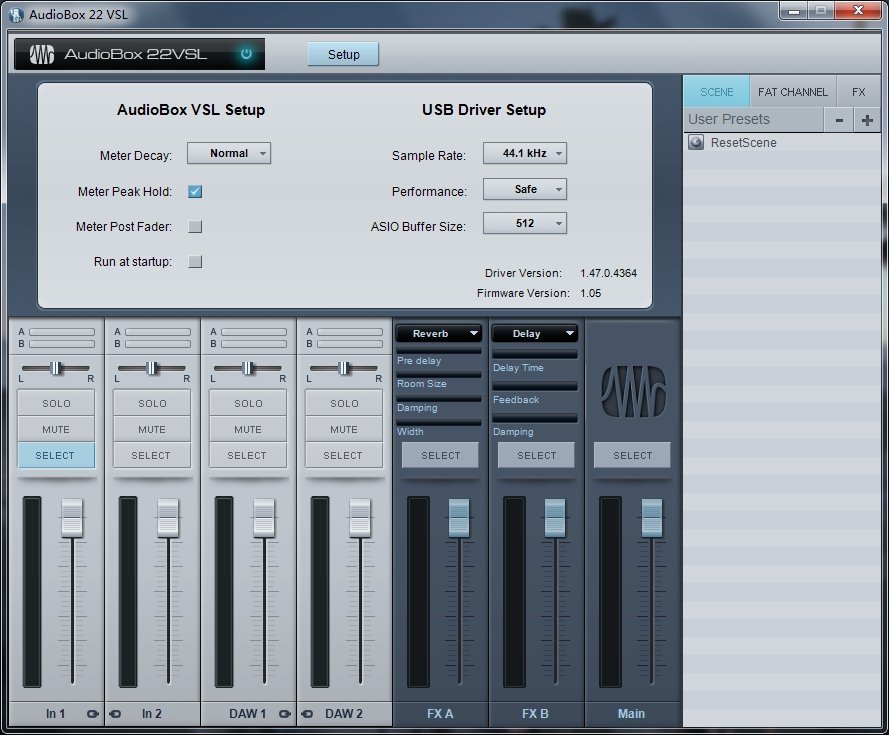Mute the In 1 channel

(57, 429)
